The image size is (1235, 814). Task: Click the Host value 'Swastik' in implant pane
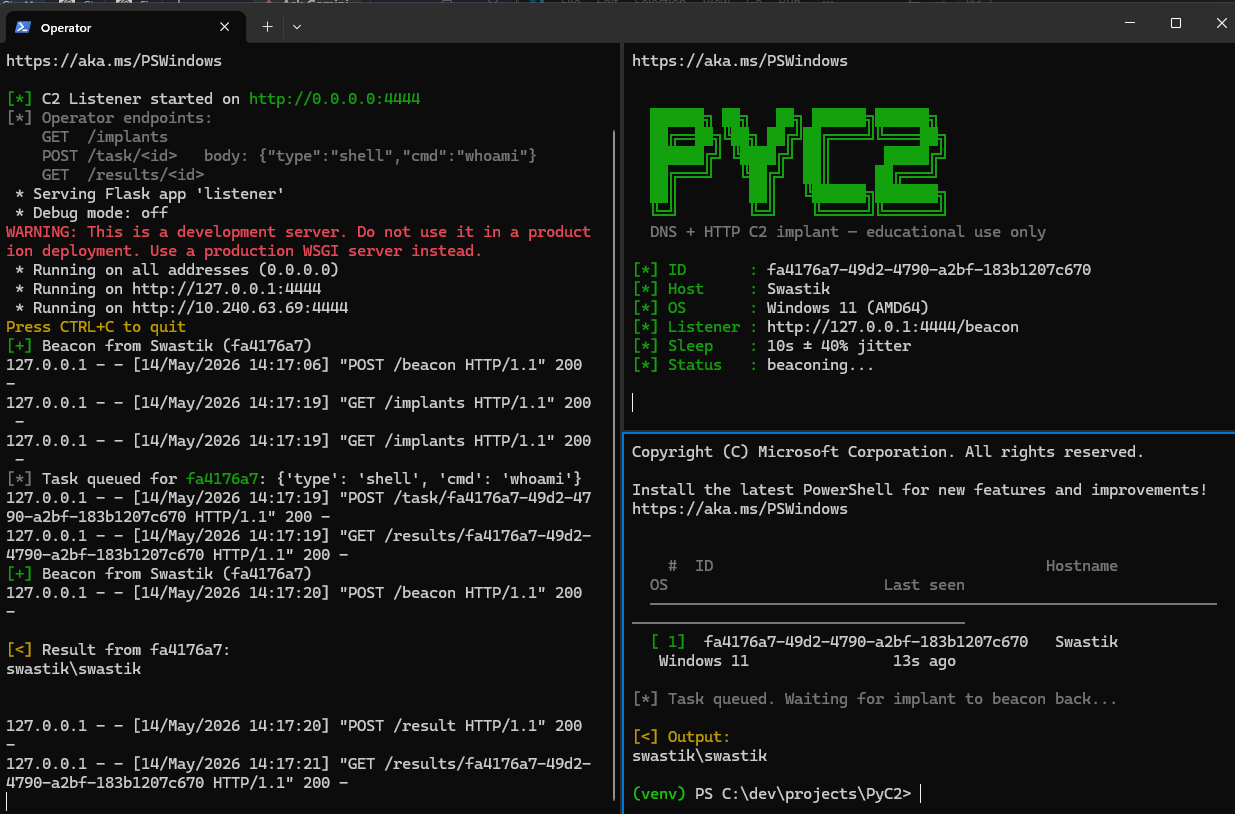coord(798,289)
